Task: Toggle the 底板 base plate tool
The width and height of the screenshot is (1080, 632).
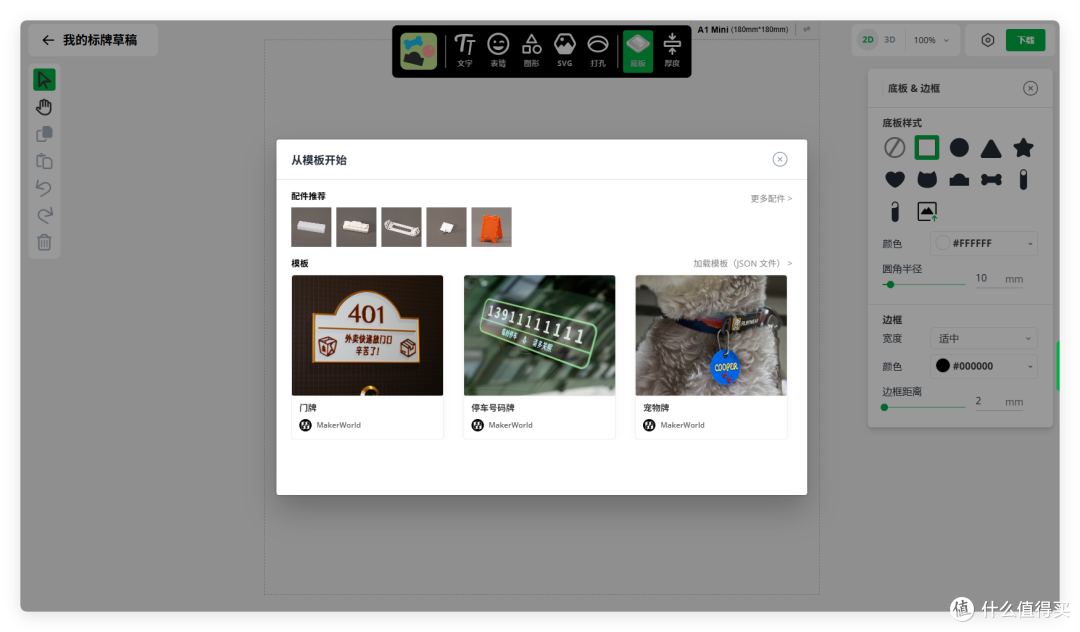Action: point(638,51)
